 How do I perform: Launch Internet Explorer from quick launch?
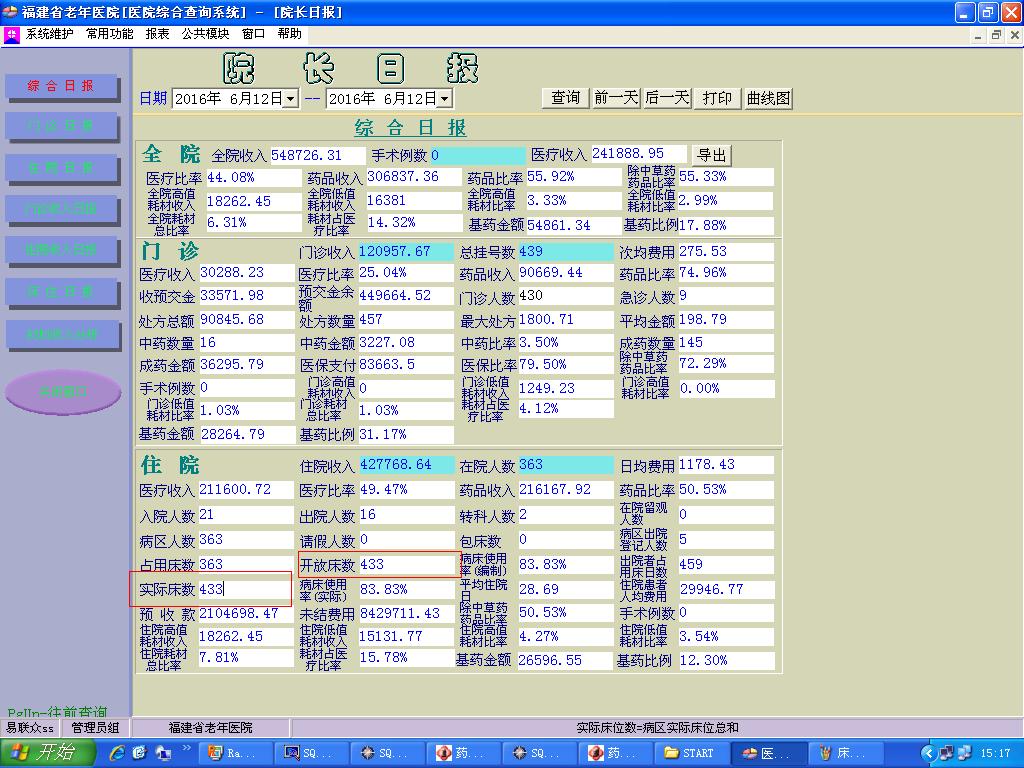click(x=118, y=754)
